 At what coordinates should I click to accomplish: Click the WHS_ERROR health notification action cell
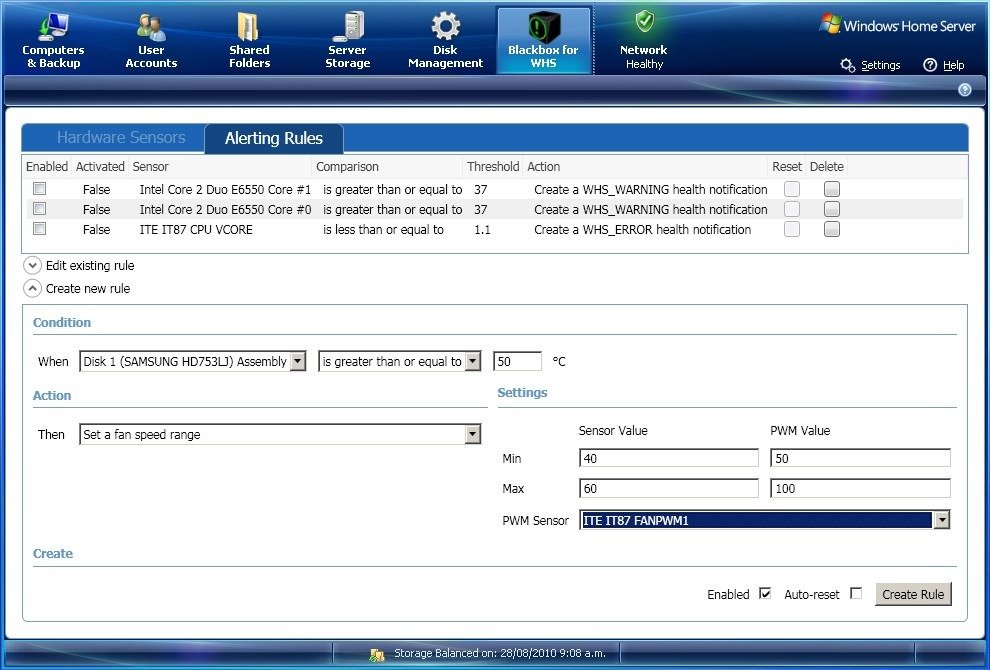point(642,230)
